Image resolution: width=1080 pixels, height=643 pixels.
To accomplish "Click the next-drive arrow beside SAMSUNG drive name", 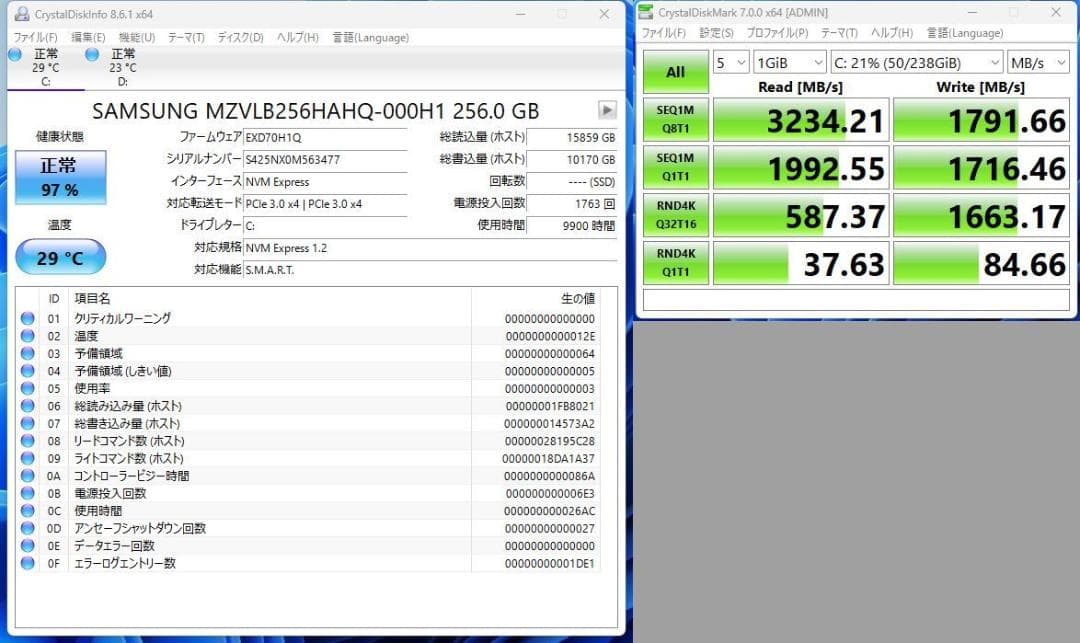I will click(607, 110).
